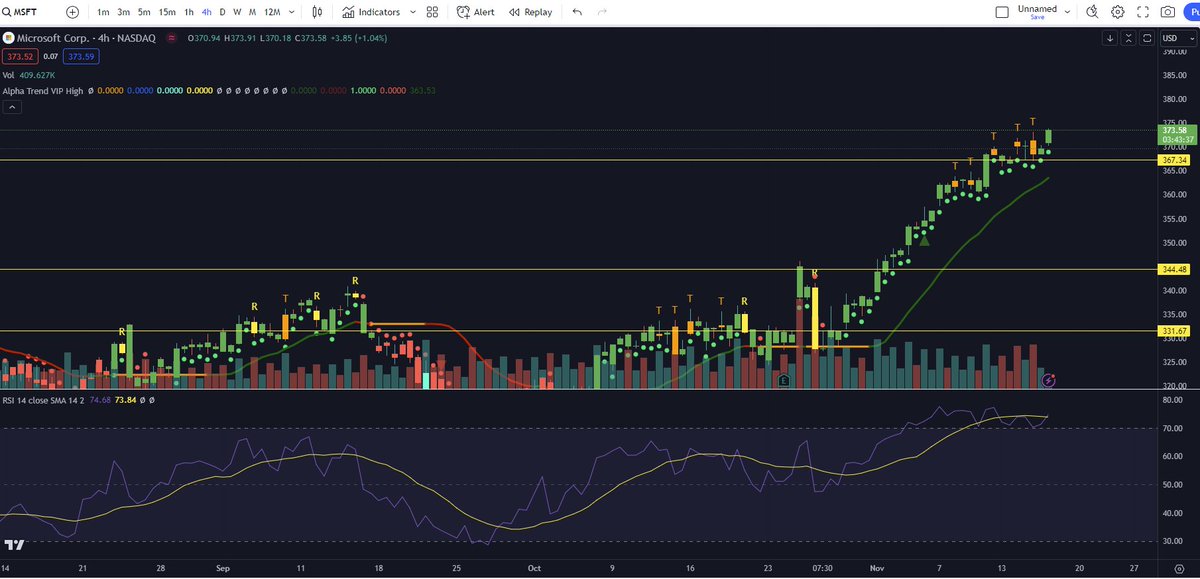Click the green up-triangle signal marker

pyautogui.click(x=924, y=239)
